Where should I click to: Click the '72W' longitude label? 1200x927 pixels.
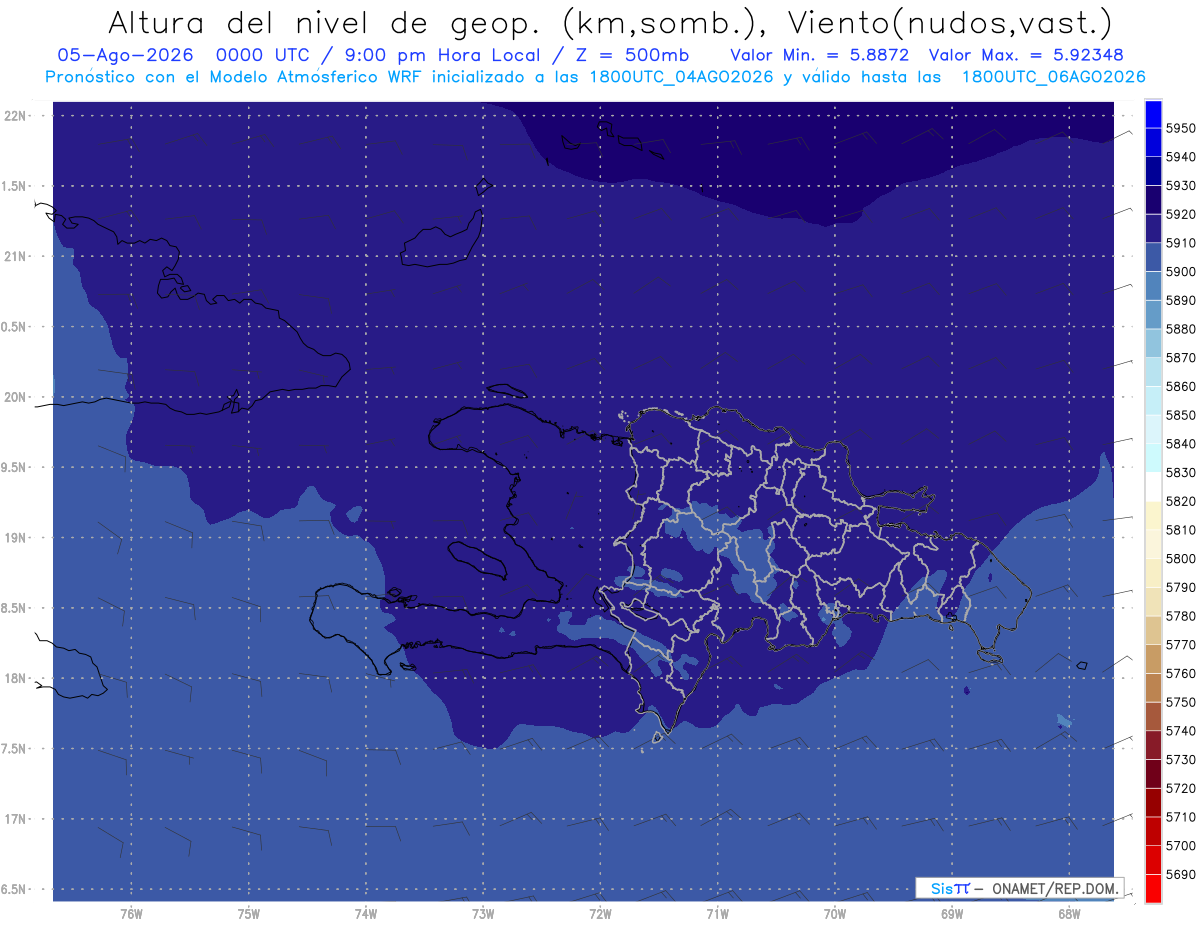coord(600,914)
